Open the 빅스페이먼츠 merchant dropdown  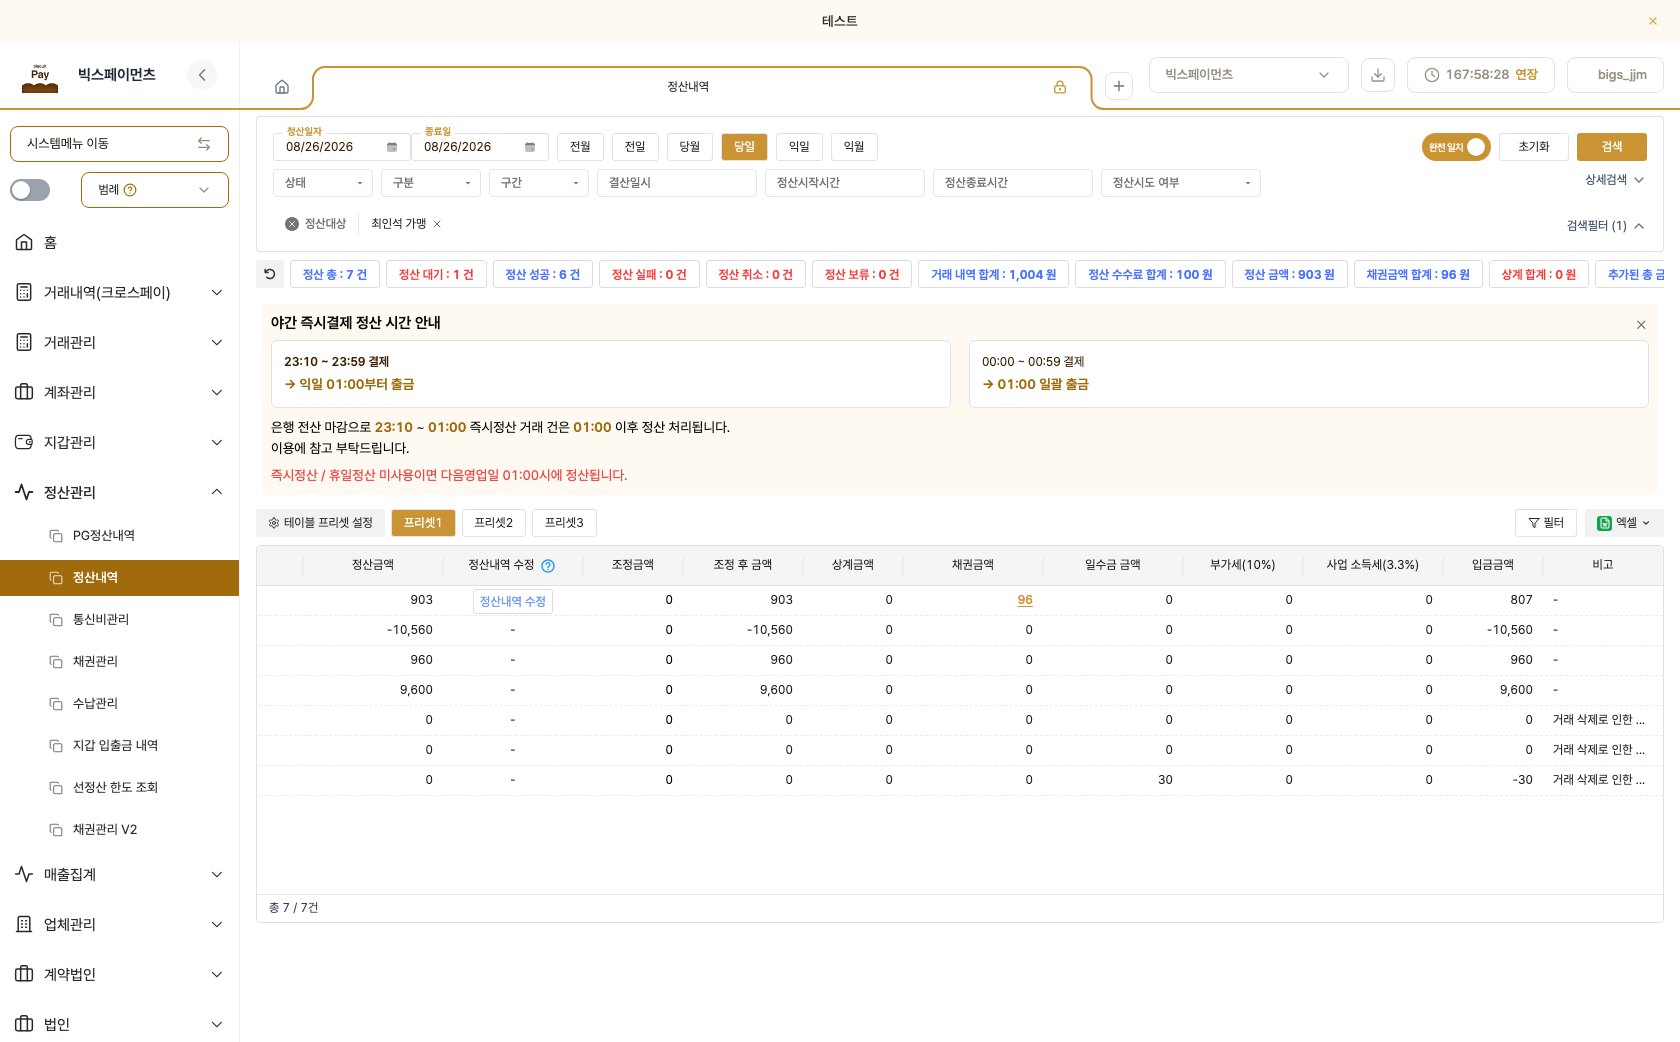(1248, 75)
